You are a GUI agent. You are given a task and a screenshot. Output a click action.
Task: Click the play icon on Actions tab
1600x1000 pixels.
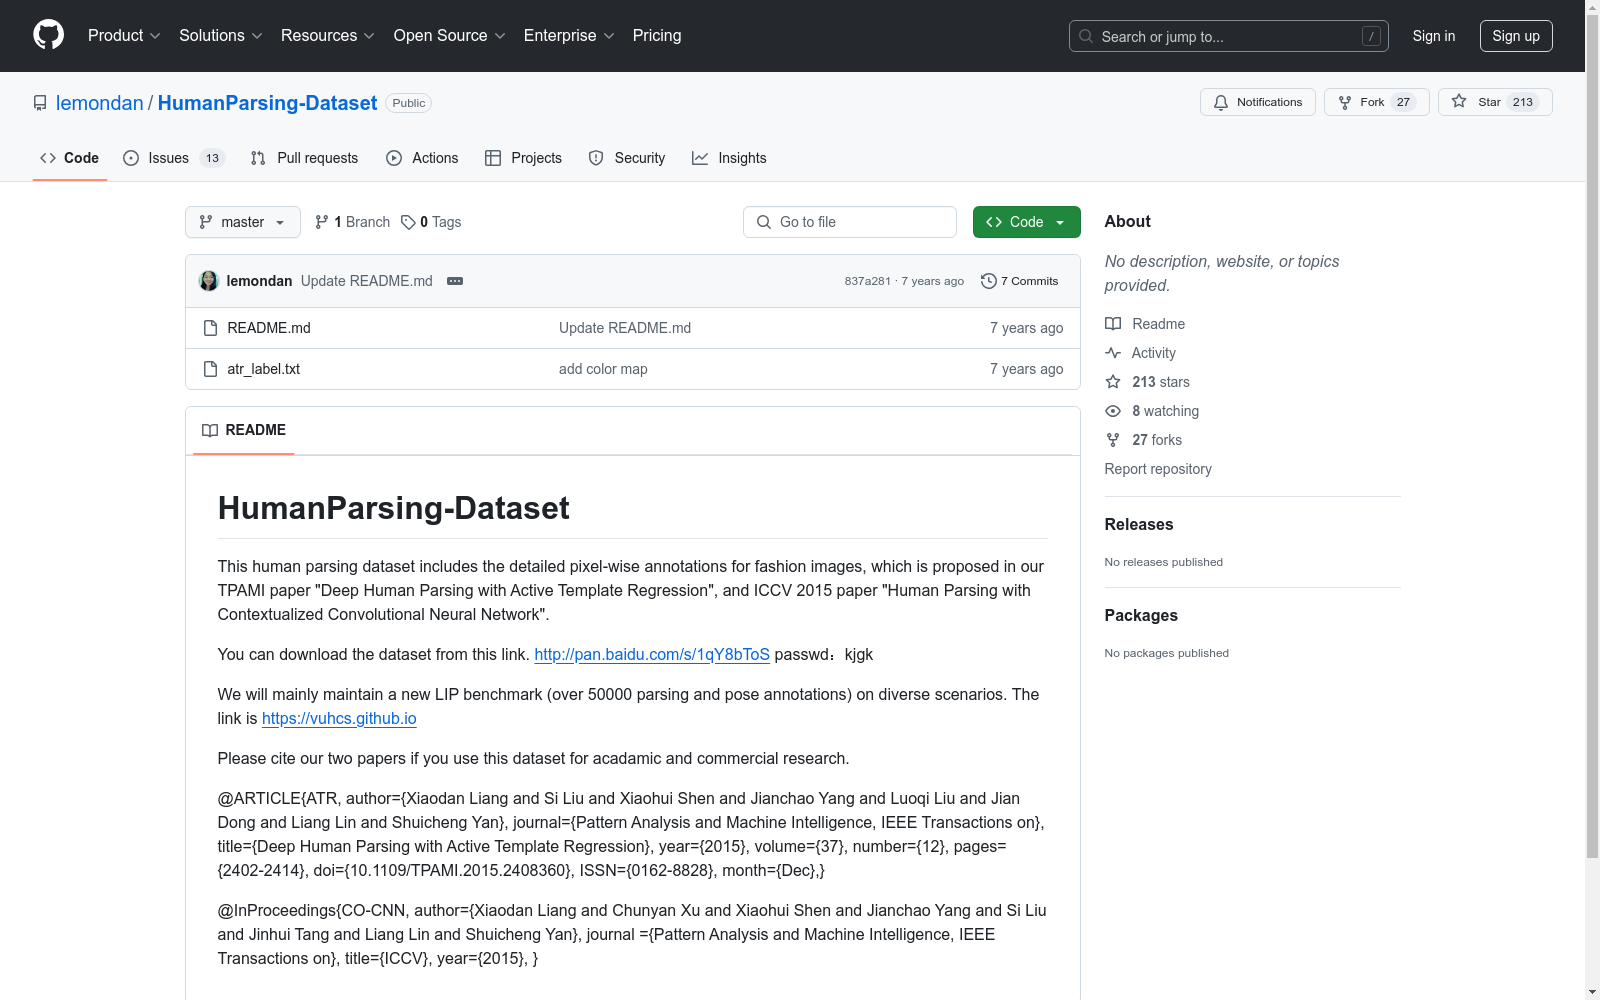click(394, 158)
